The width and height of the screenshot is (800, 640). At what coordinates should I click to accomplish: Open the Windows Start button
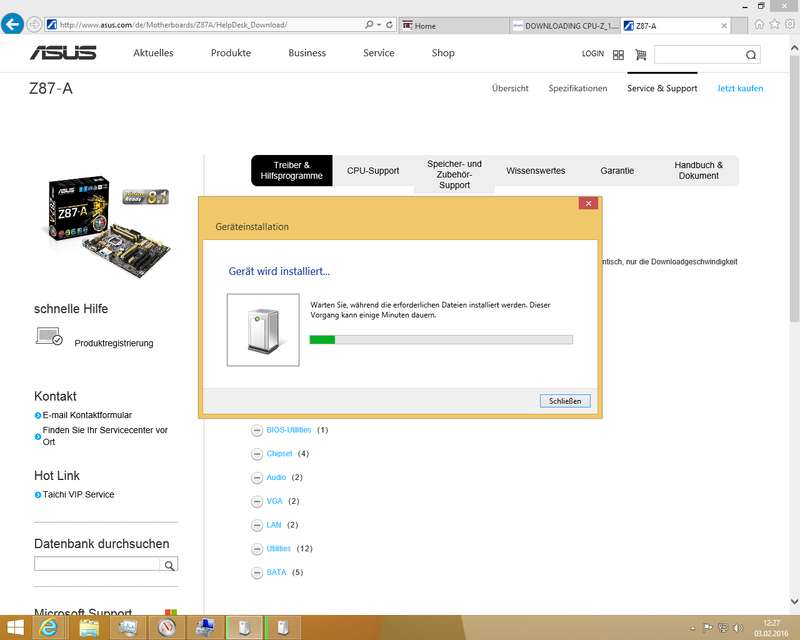15,627
